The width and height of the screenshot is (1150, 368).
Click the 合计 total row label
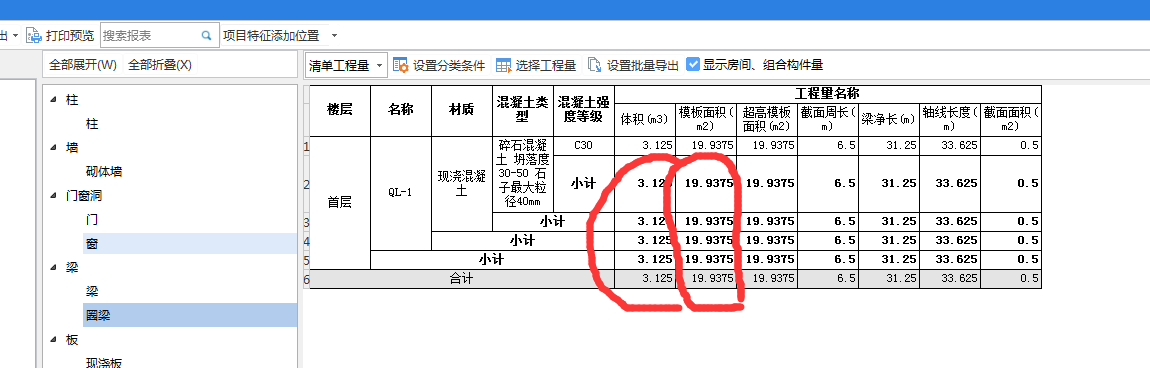coord(461,279)
